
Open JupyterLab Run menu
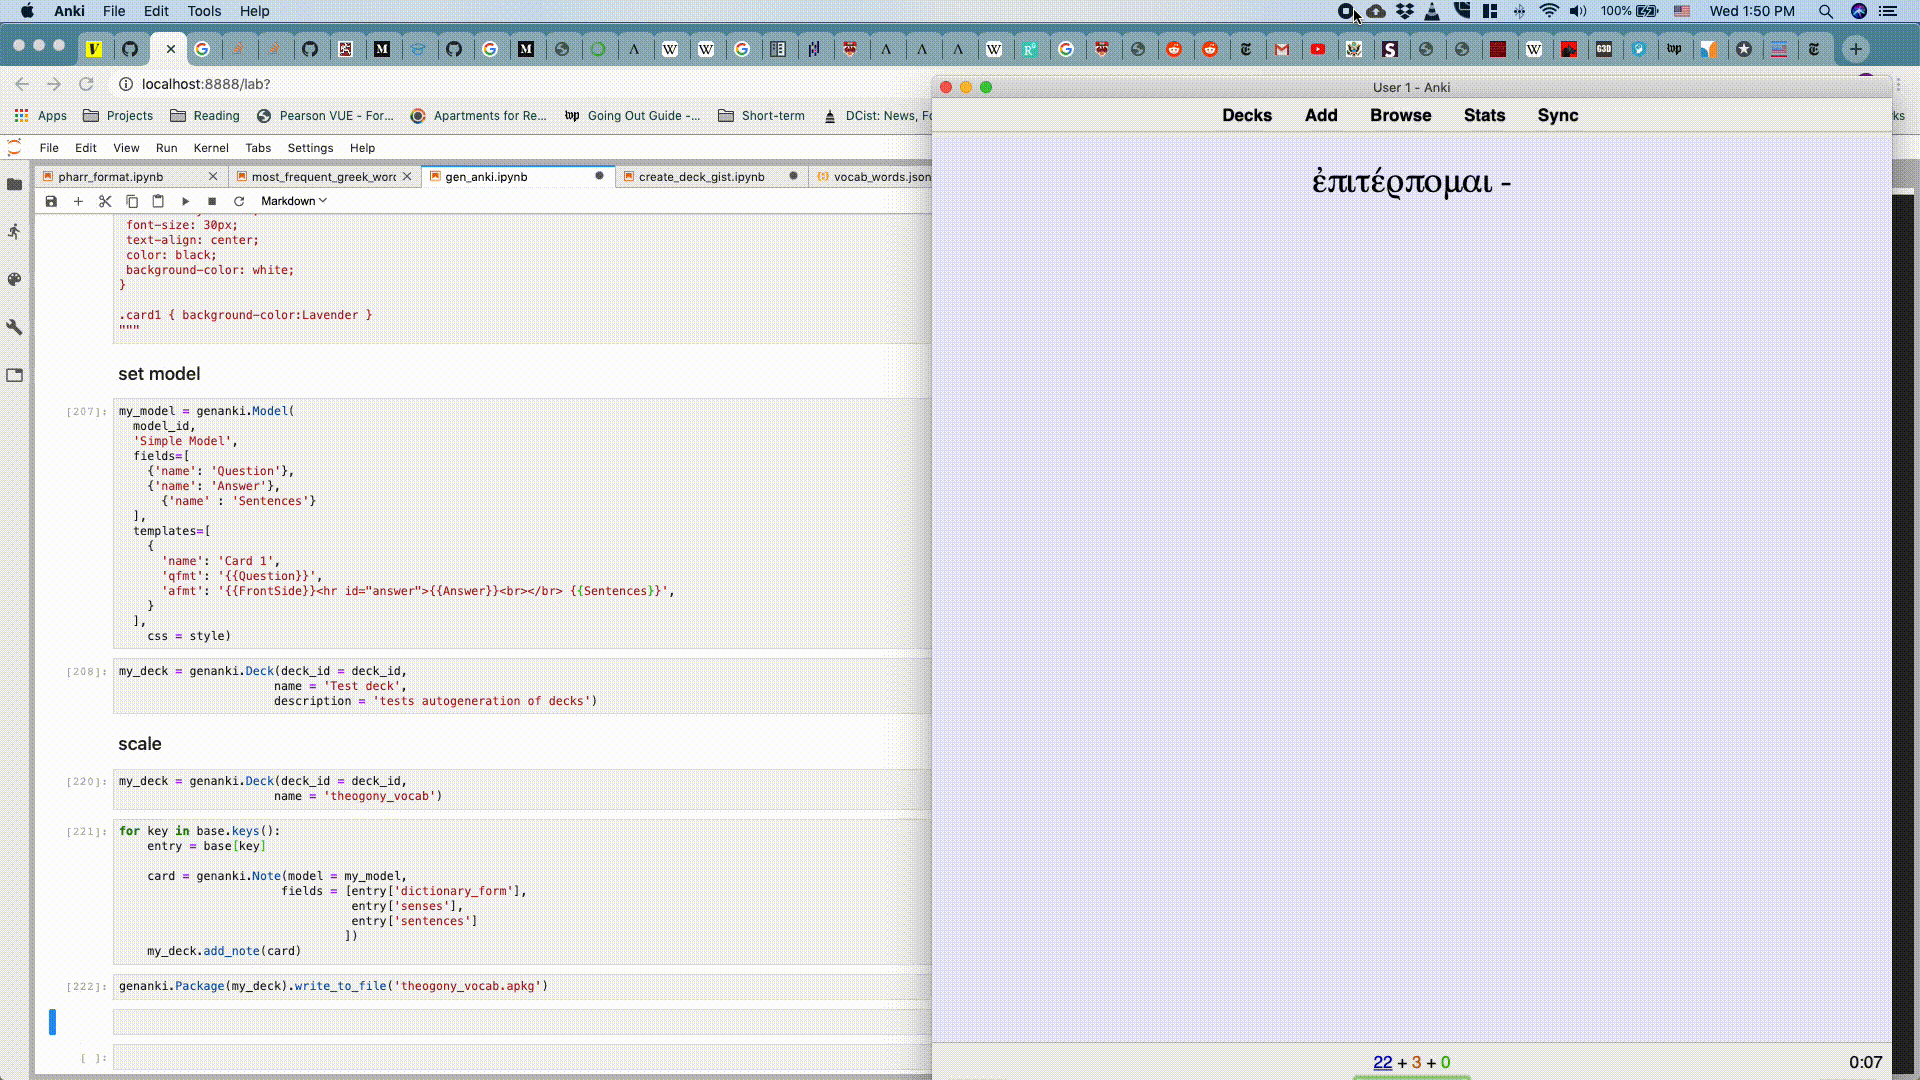166,148
